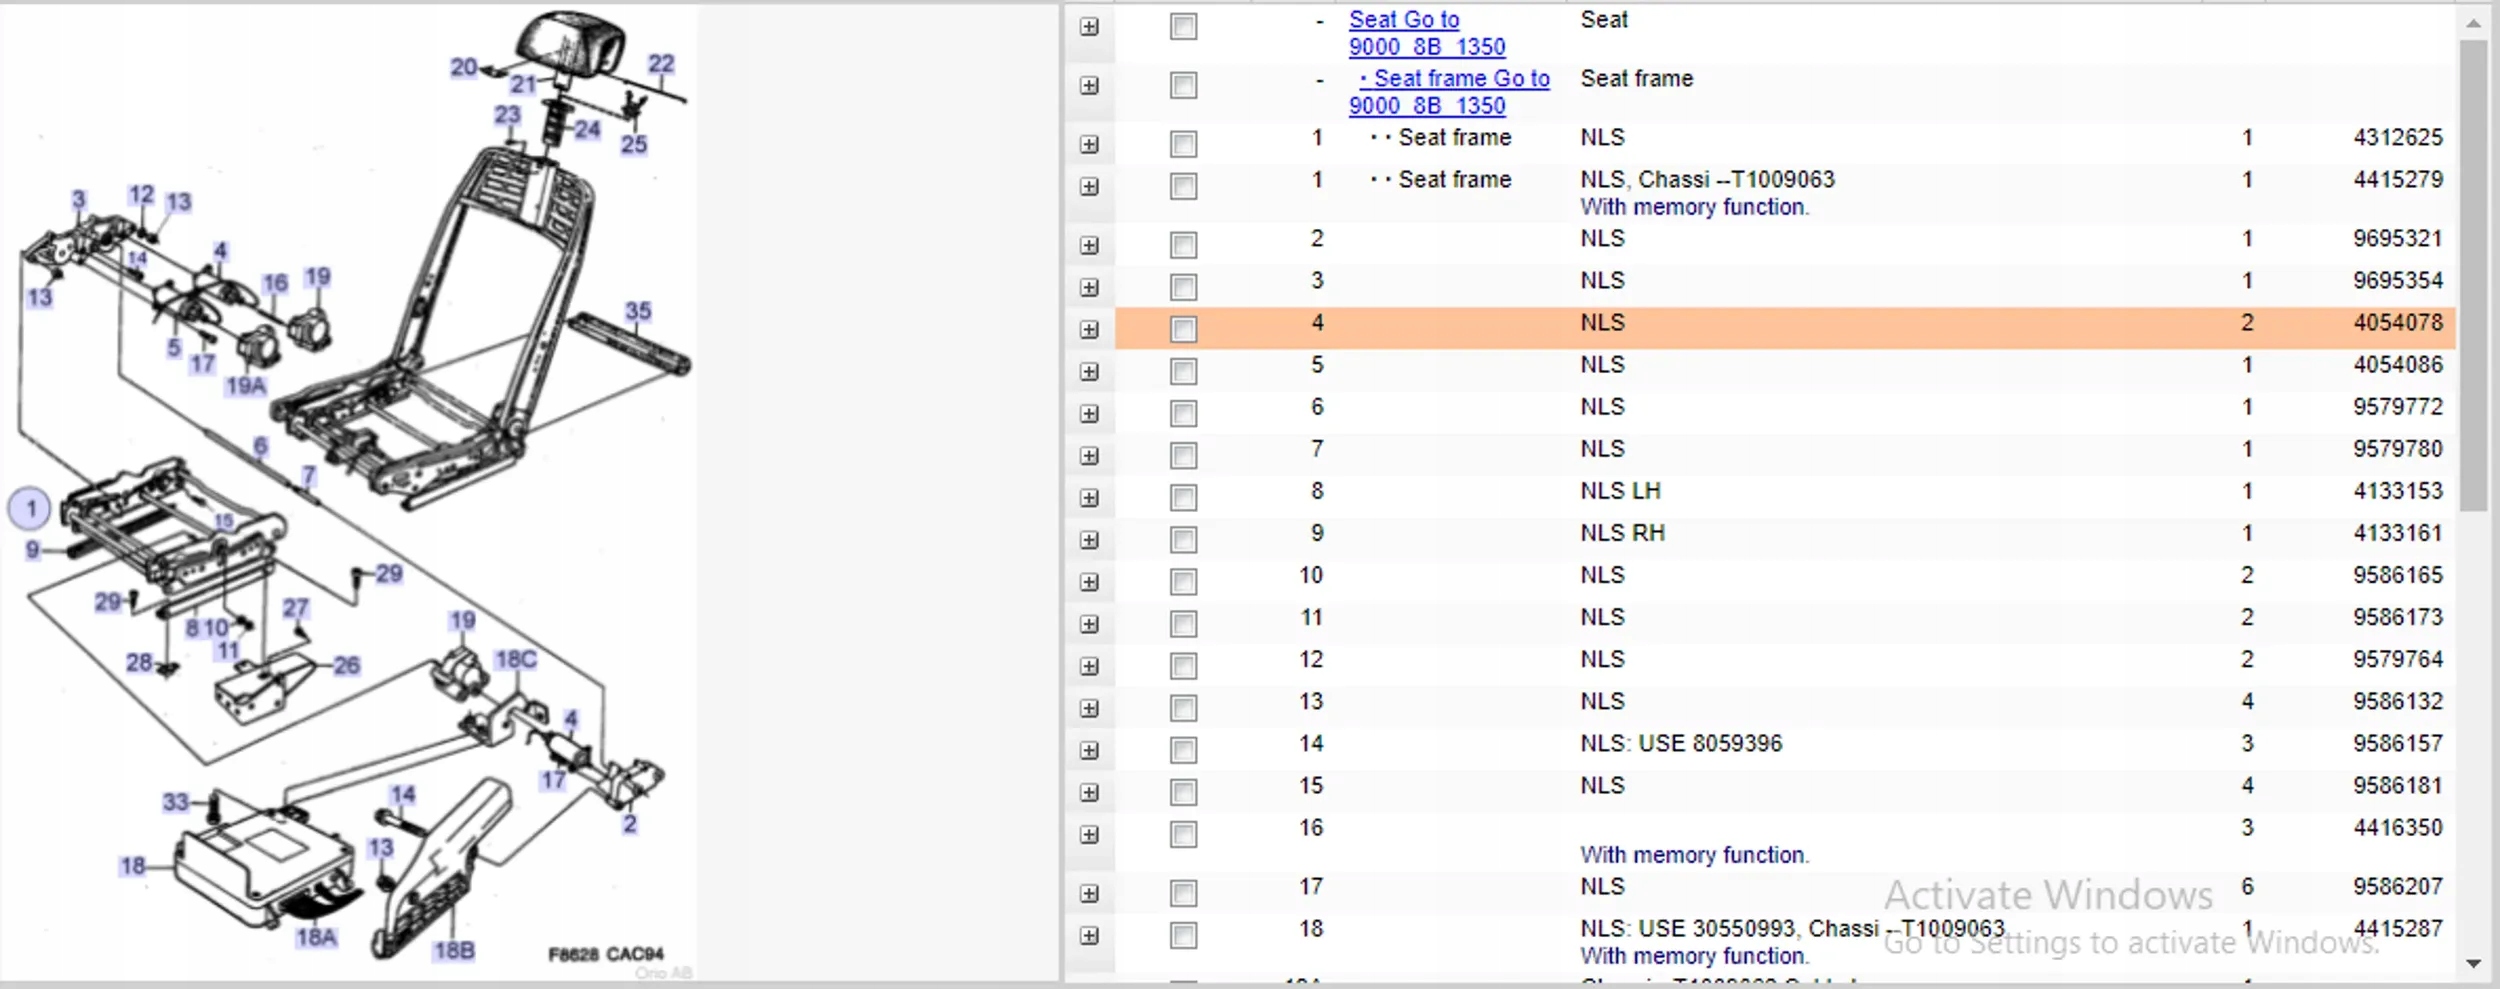The width and height of the screenshot is (2500, 989).
Task: Check the box for part 9586132
Action: (x=1183, y=709)
